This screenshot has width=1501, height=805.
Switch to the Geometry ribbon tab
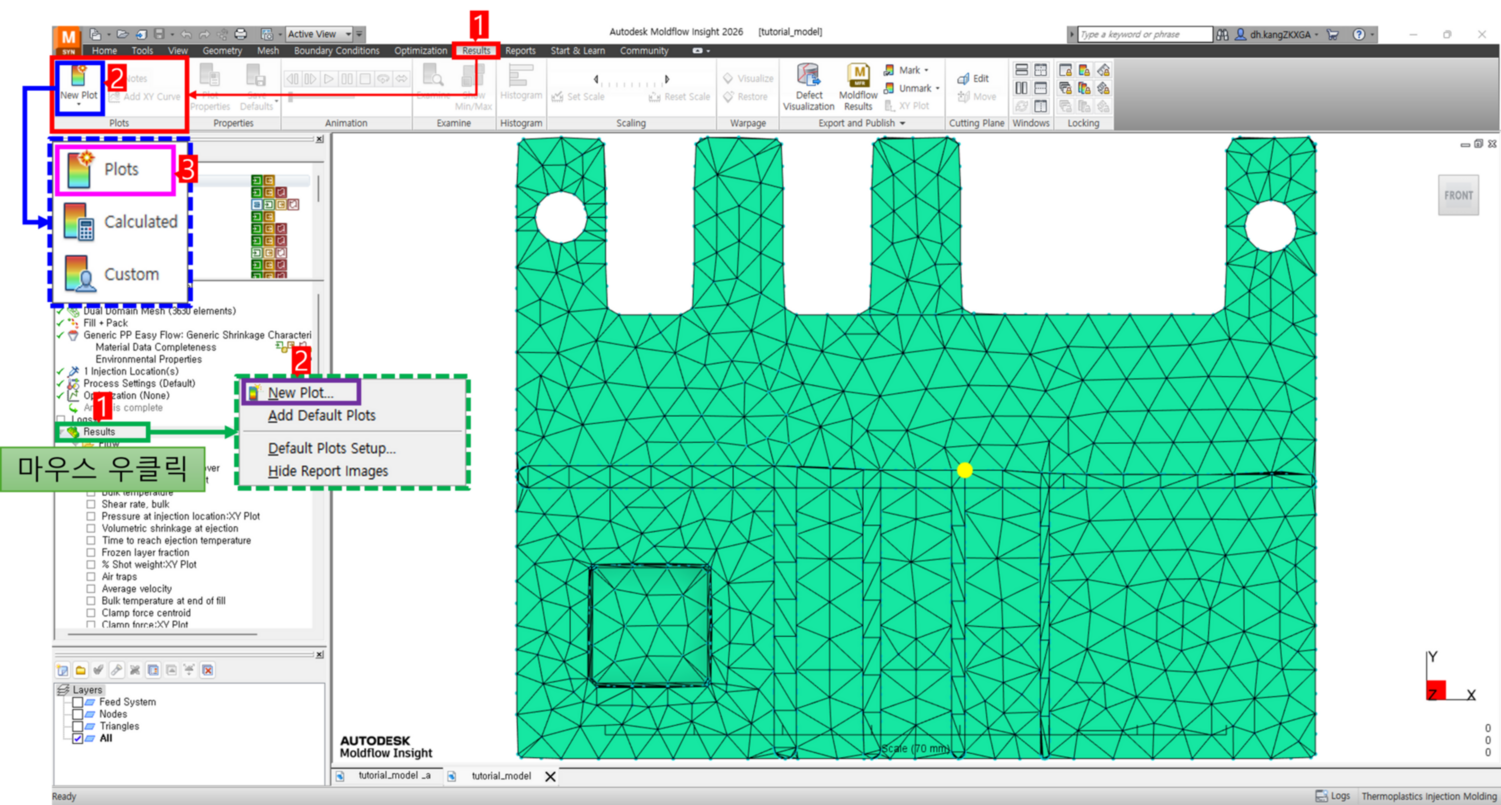click(222, 50)
